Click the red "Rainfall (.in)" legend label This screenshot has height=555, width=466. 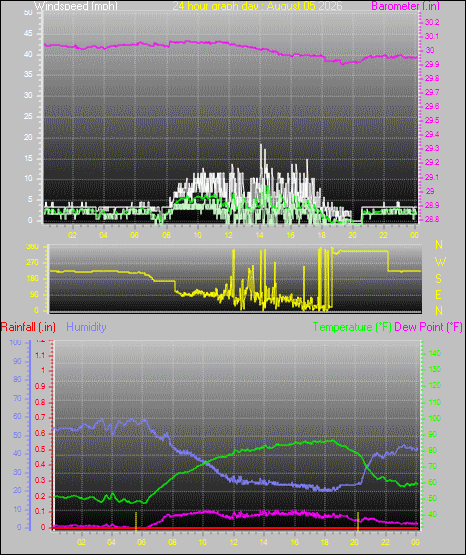tap(28, 327)
